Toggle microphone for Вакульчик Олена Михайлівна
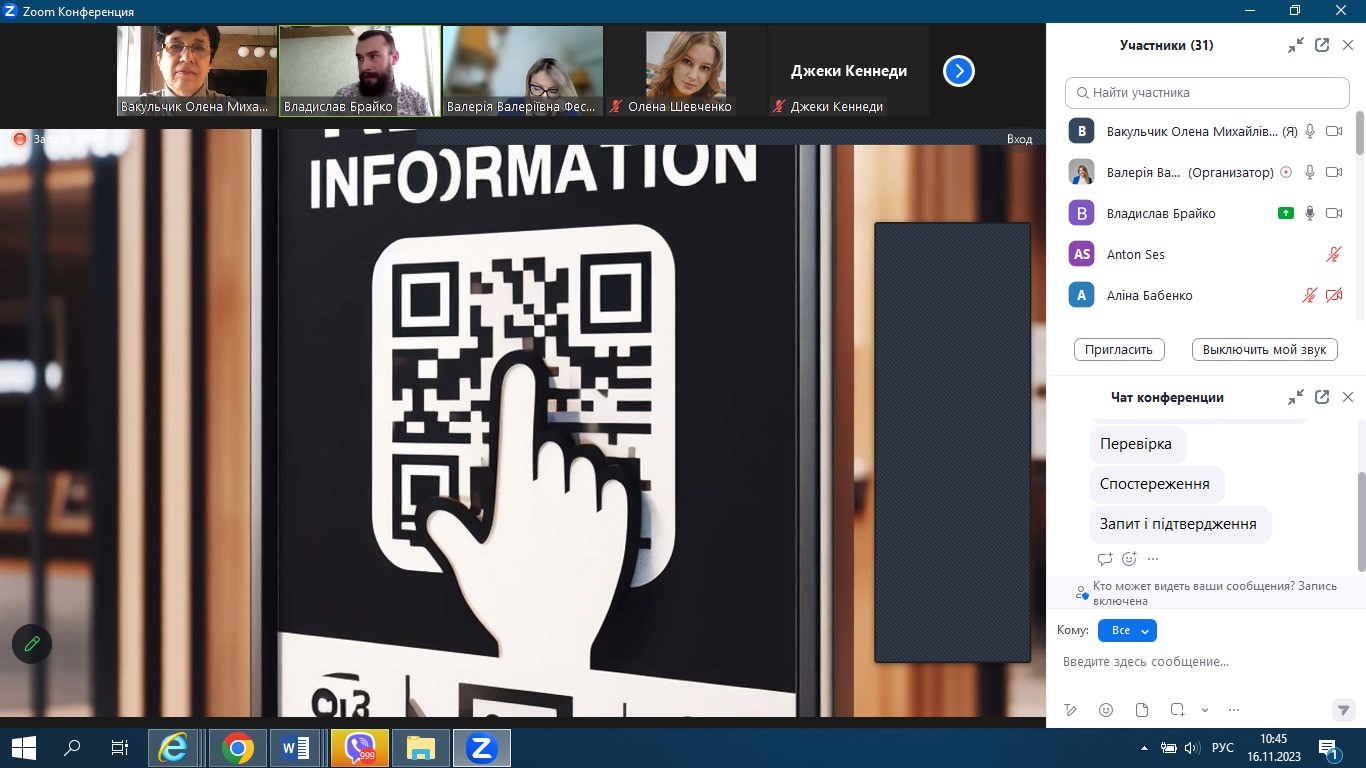Image resolution: width=1366 pixels, height=768 pixels. pyautogui.click(x=1310, y=131)
